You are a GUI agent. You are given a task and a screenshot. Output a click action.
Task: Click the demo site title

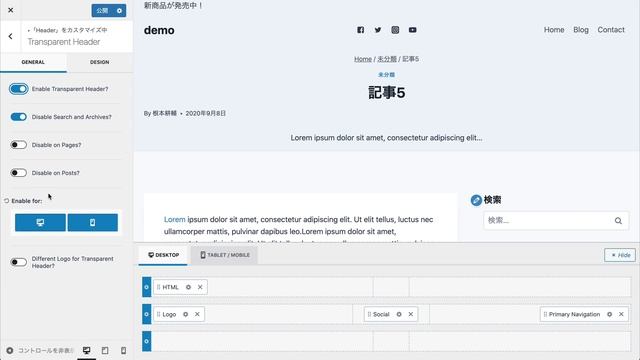[159, 30]
